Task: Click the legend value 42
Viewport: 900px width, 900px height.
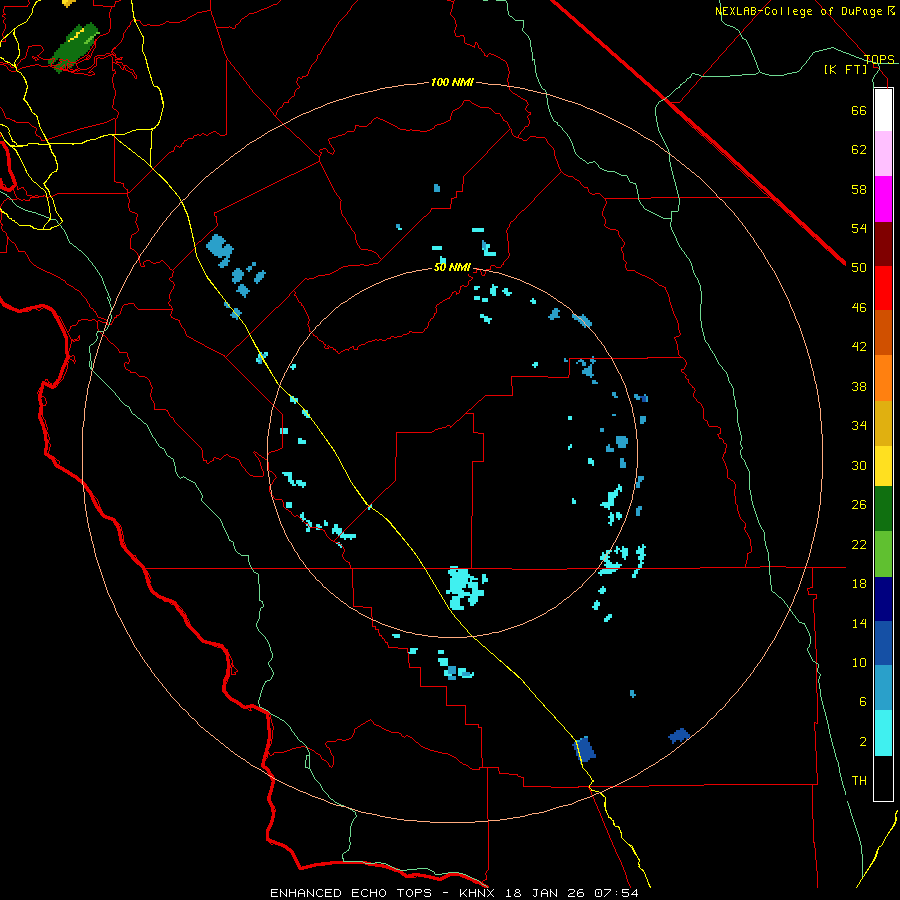Action: pos(859,347)
